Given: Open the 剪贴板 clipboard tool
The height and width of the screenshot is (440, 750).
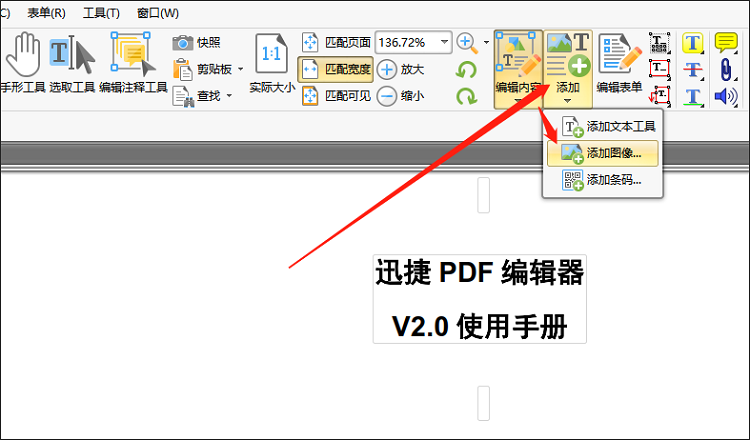Looking at the screenshot, I should (202, 69).
